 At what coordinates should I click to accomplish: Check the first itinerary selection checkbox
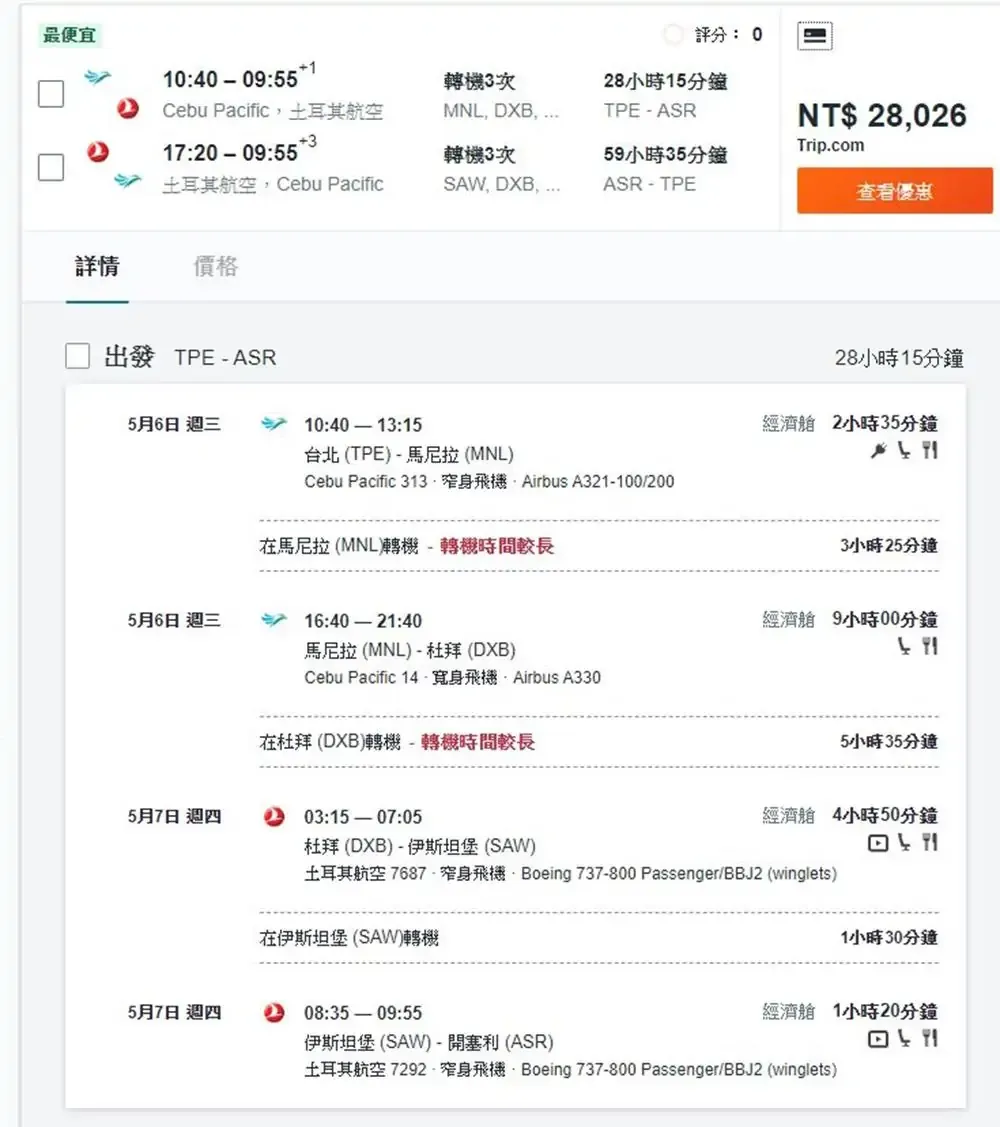(51, 94)
